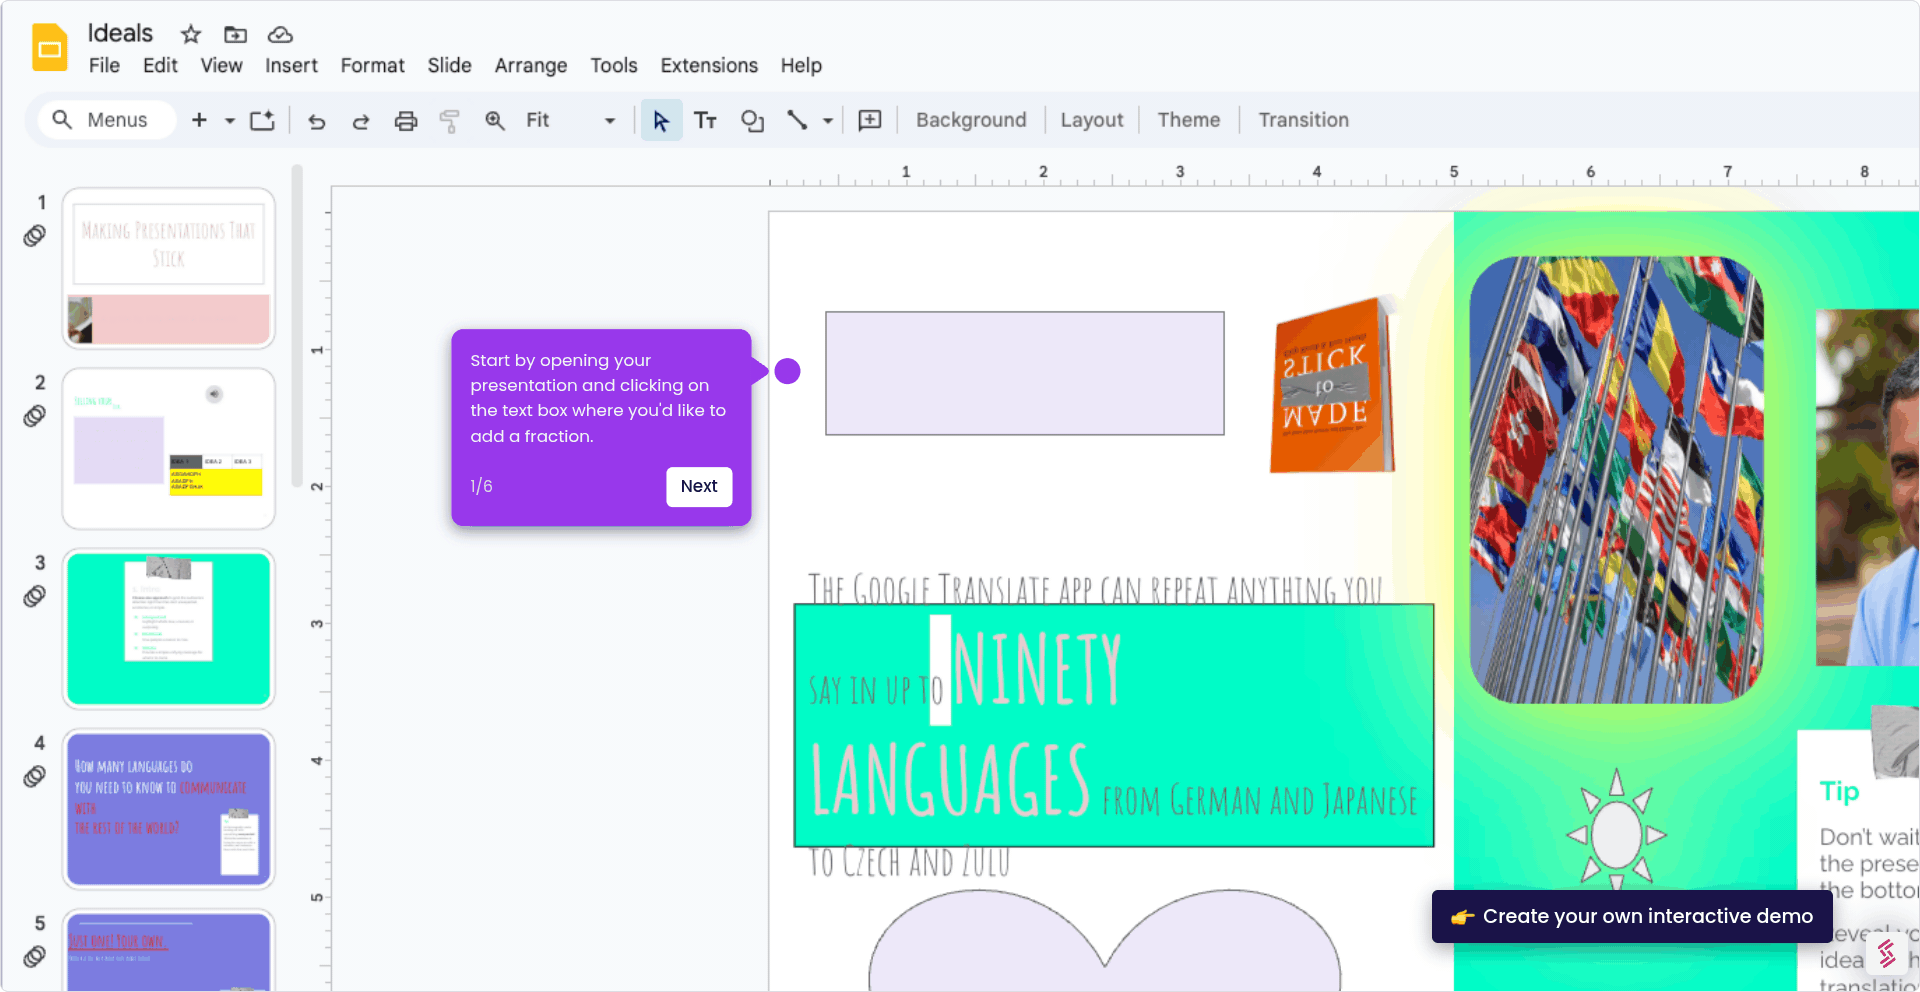The height and width of the screenshot is (992, 1920).
Task: Open the Edit menu
Action: point(160,65)
